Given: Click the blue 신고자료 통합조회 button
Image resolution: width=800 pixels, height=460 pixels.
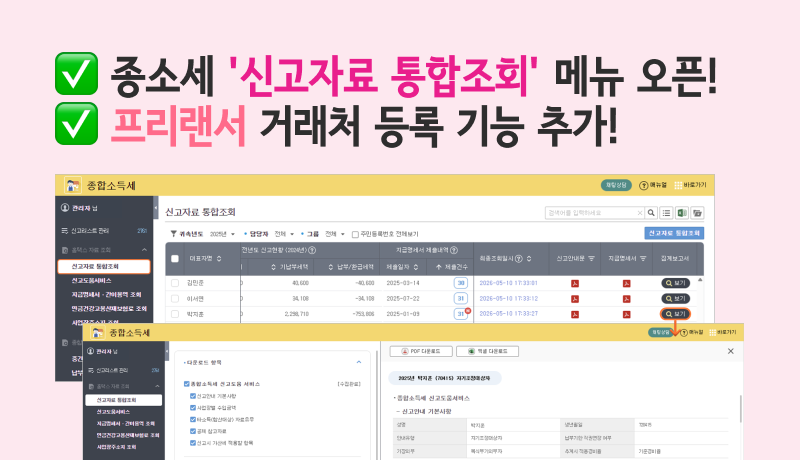Looking at the screenshot, I should pos(674,233).
